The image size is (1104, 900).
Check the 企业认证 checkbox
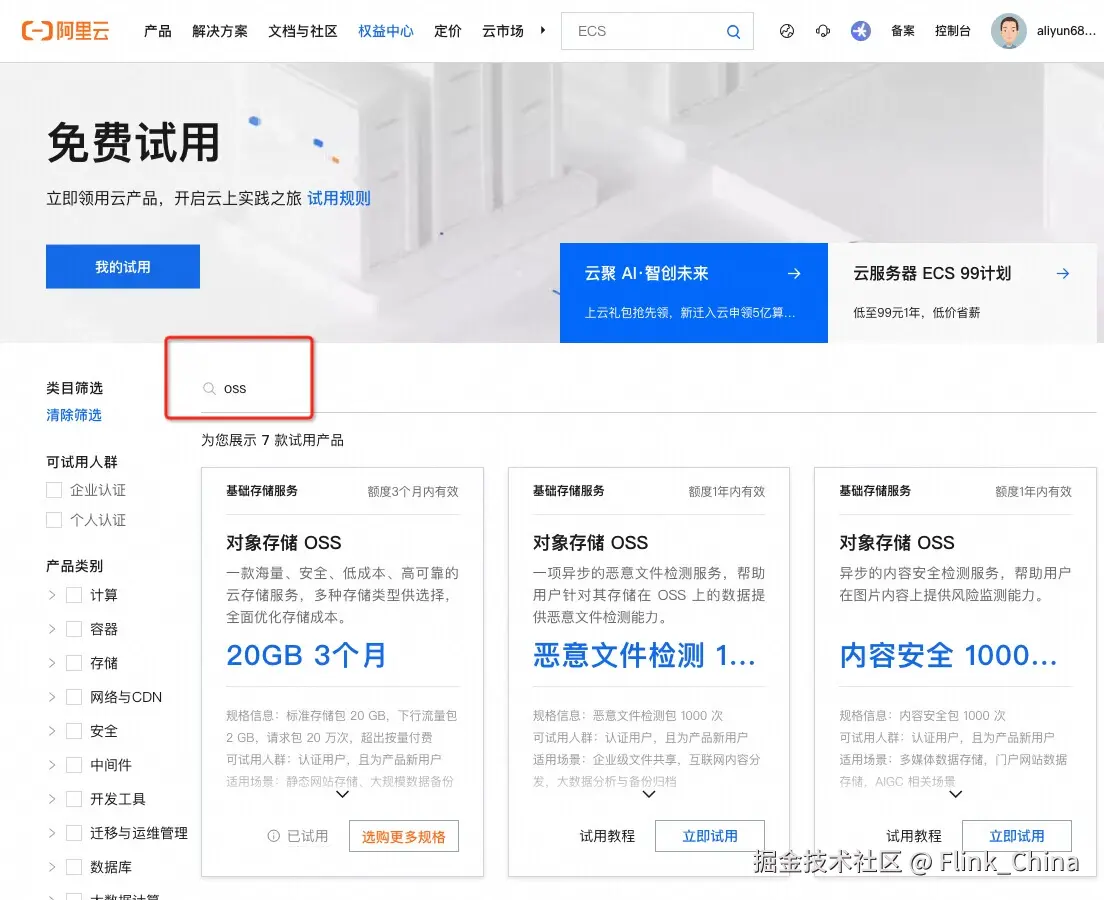click(x=54, y=490)
